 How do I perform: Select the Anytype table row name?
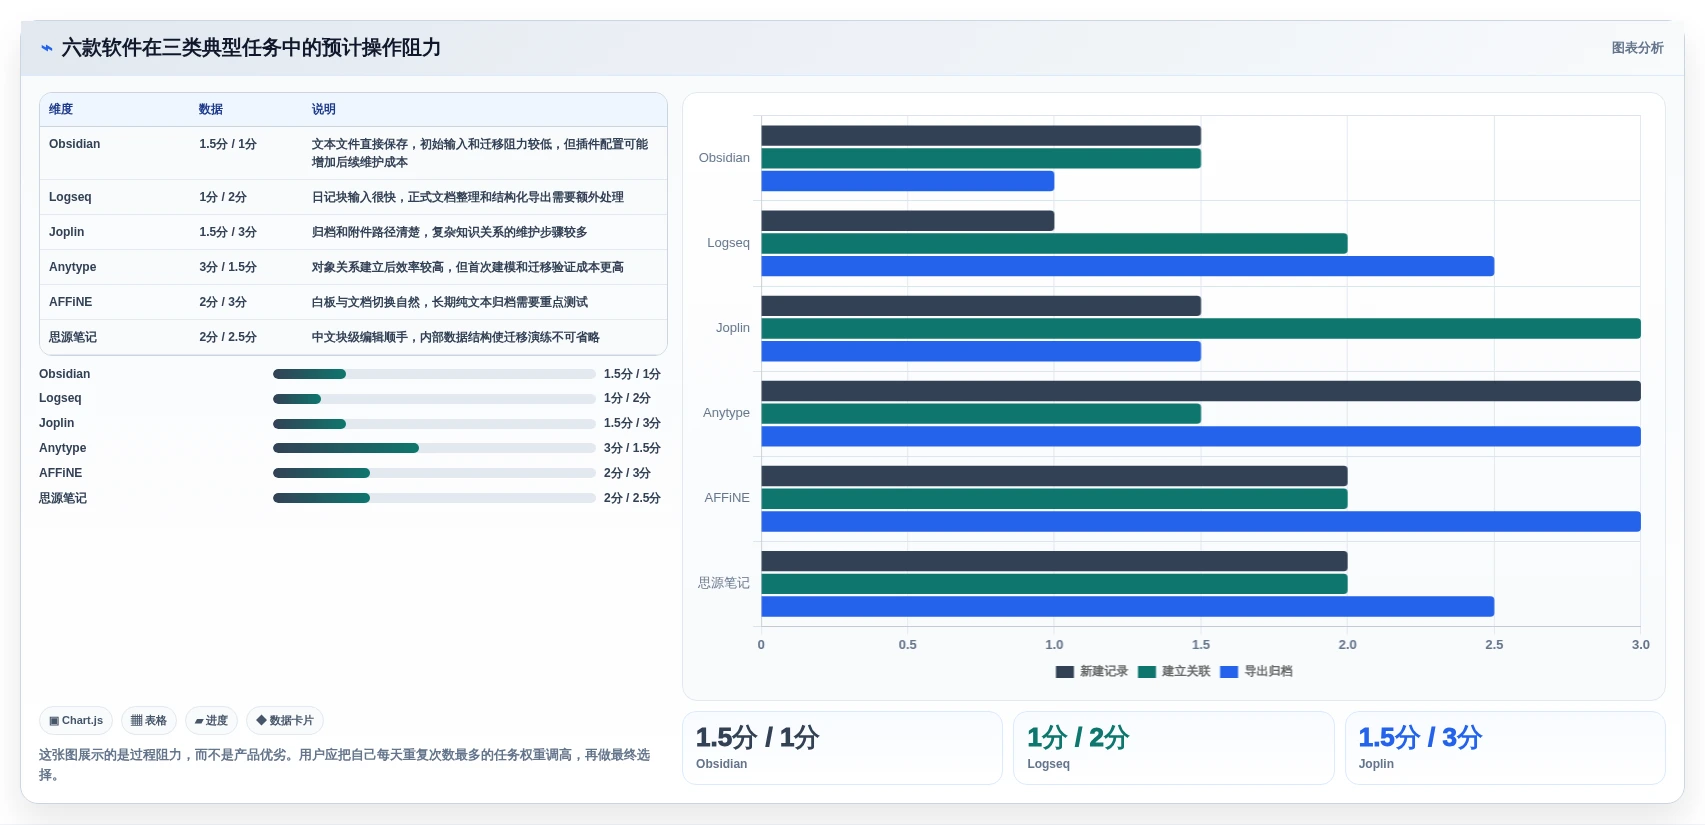point(73,267)
